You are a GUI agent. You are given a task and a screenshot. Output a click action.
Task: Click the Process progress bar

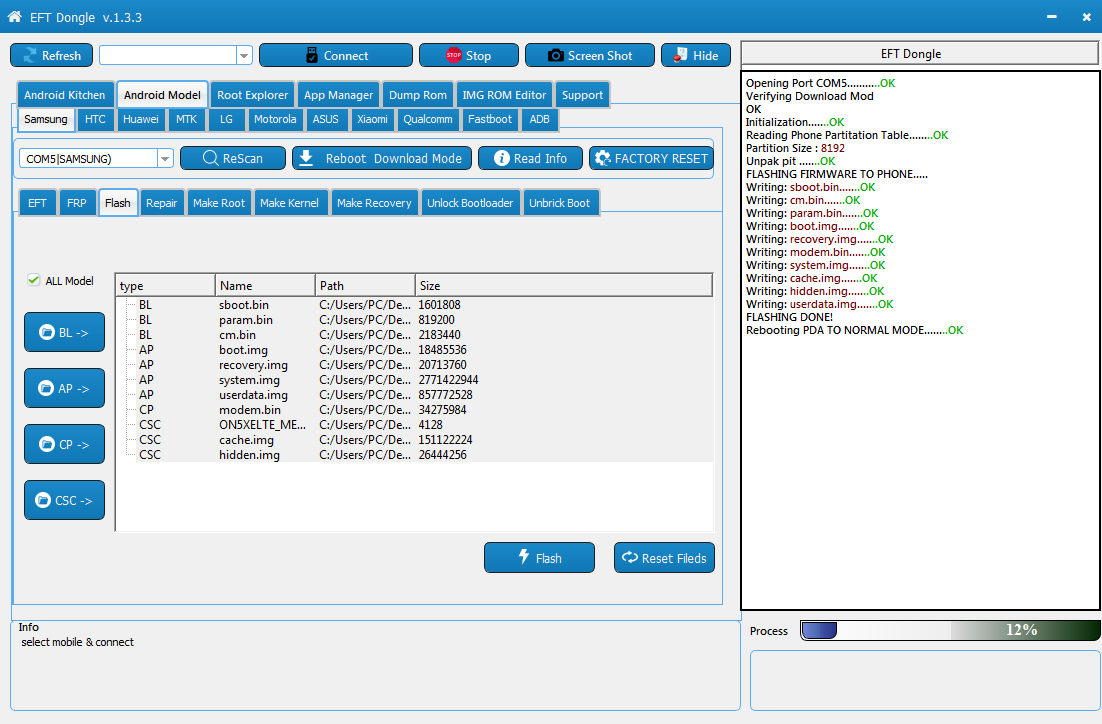click(x=950, y=630)
